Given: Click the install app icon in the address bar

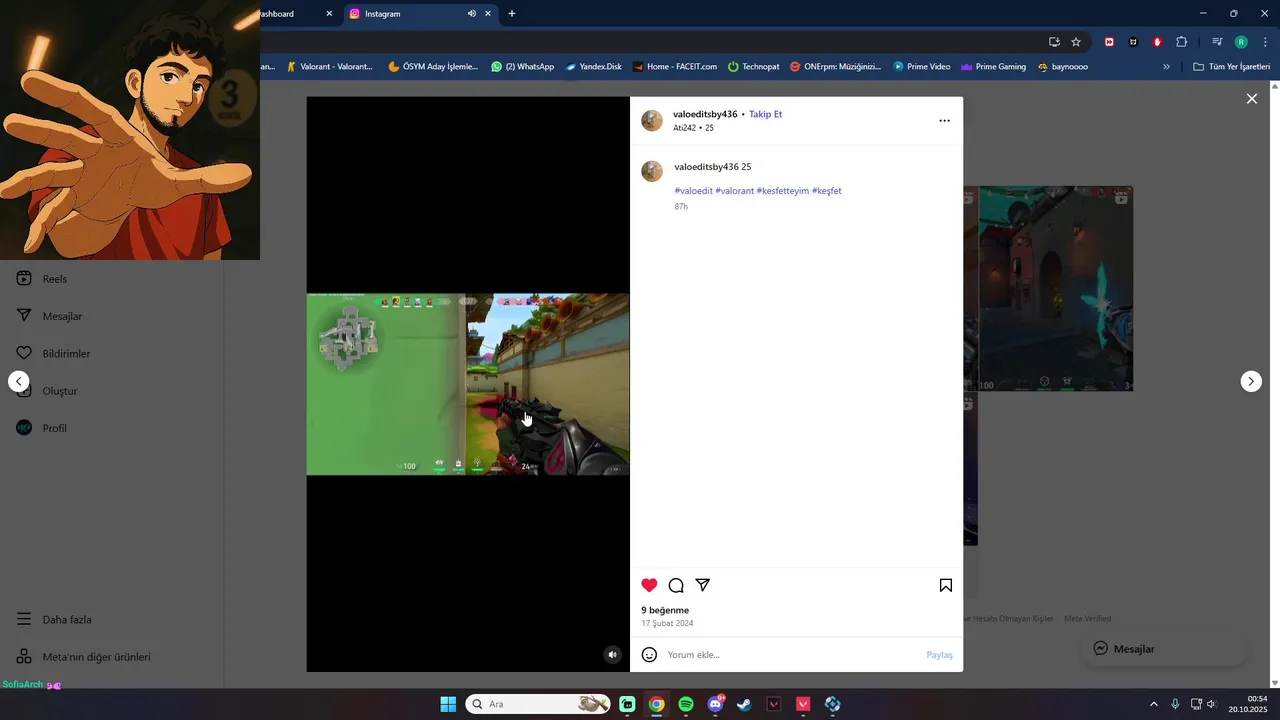Looking at the screenshot, I should (x=1054, y=42).
